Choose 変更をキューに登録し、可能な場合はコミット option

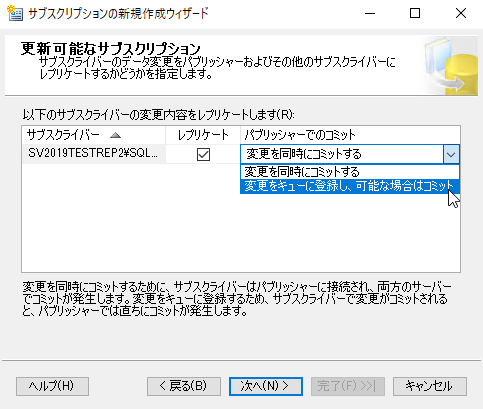[x=350, y=186]
